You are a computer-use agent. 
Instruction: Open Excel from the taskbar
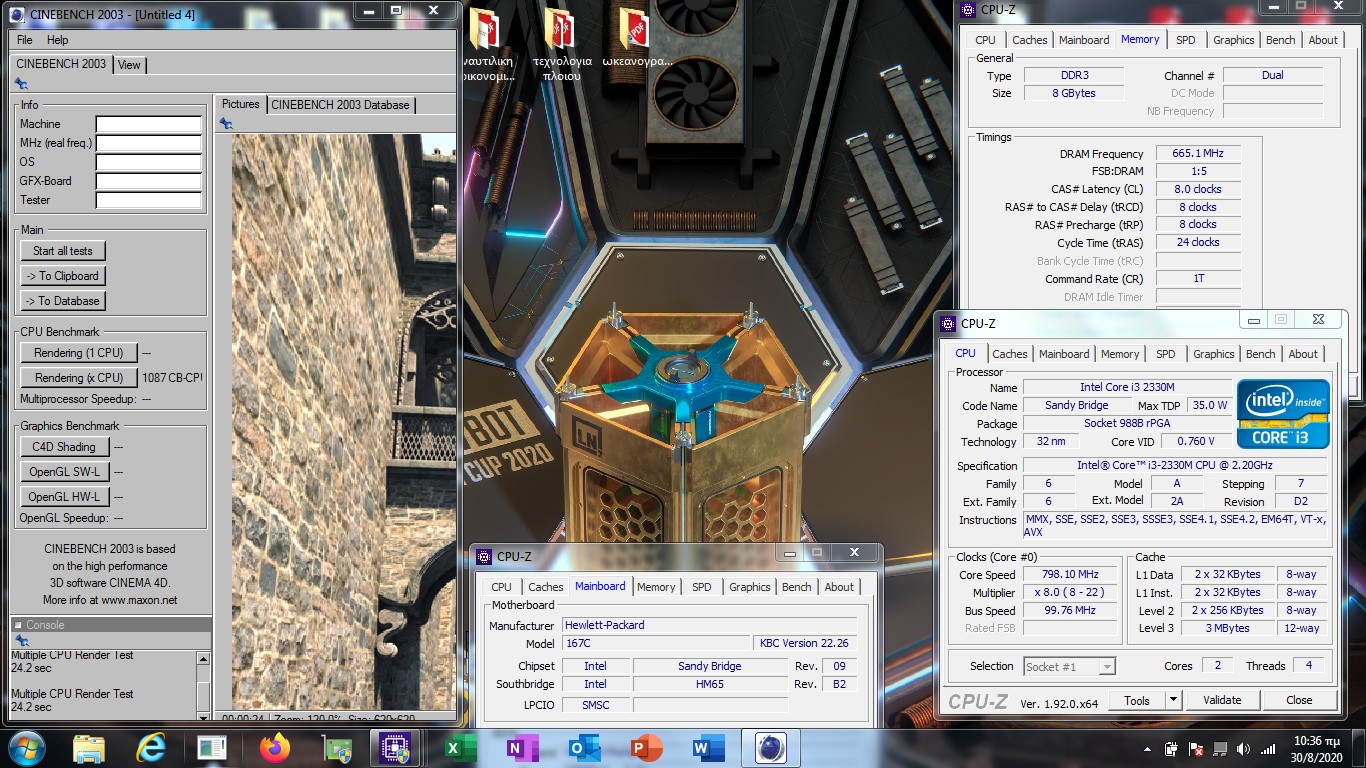460,748
